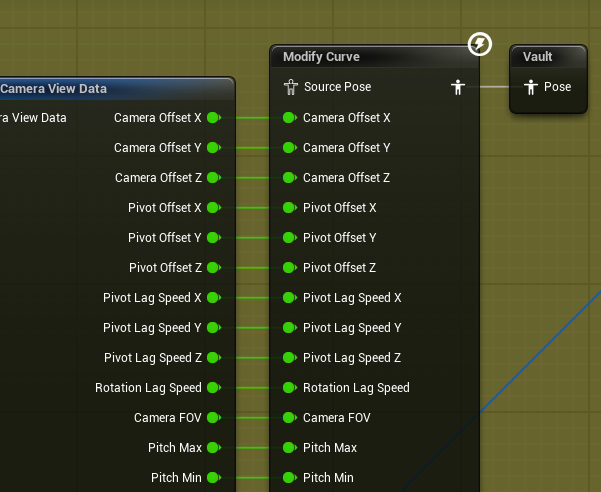Select the Camera View Data node header

pos(117,89)
